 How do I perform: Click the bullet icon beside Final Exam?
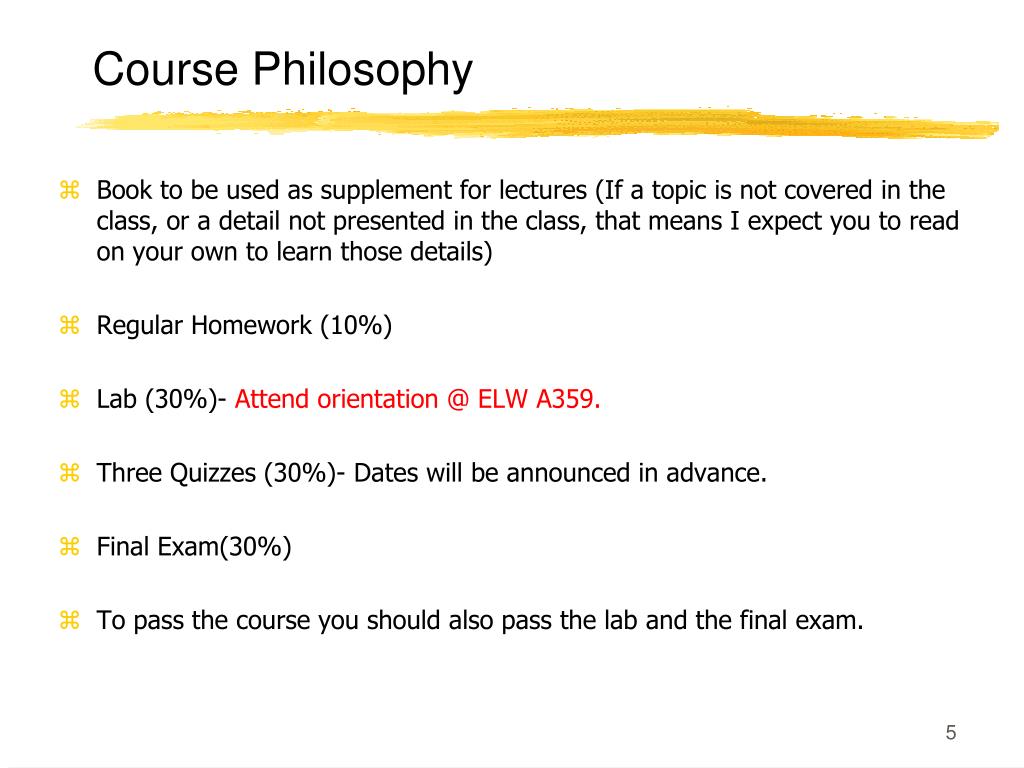69,546
